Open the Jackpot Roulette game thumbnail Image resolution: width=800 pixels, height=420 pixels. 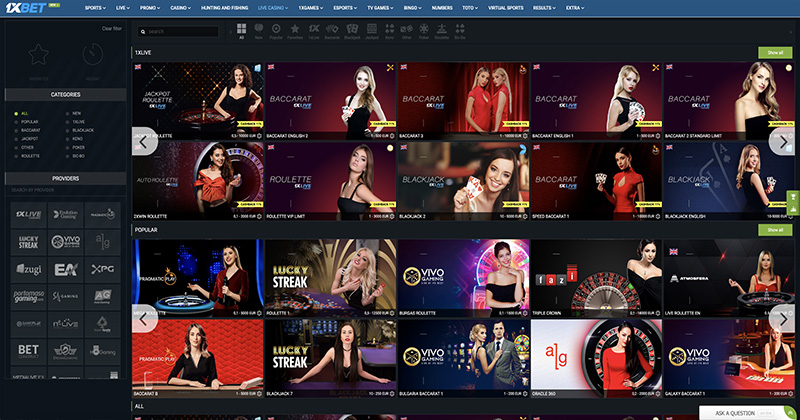197,101
